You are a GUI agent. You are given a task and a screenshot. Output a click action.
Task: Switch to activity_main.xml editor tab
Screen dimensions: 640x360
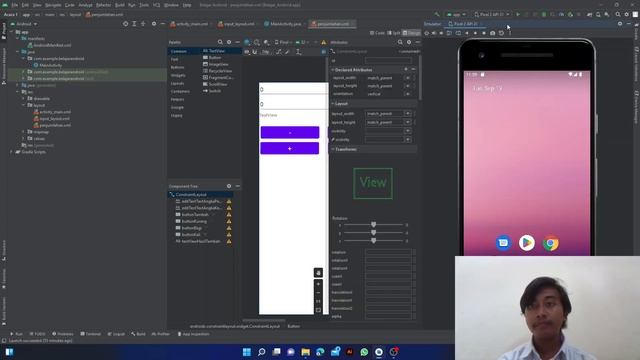tap(189, 24)
